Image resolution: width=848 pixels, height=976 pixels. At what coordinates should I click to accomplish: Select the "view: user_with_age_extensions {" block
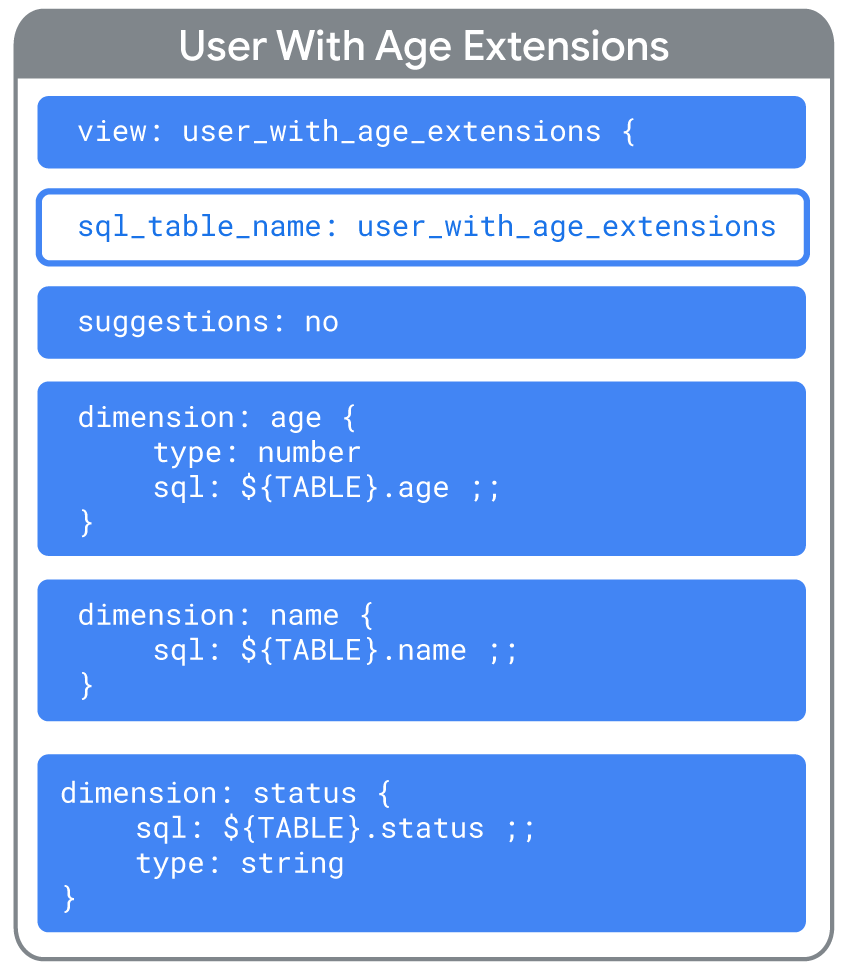pyautogui.click(x=421, y=132)
